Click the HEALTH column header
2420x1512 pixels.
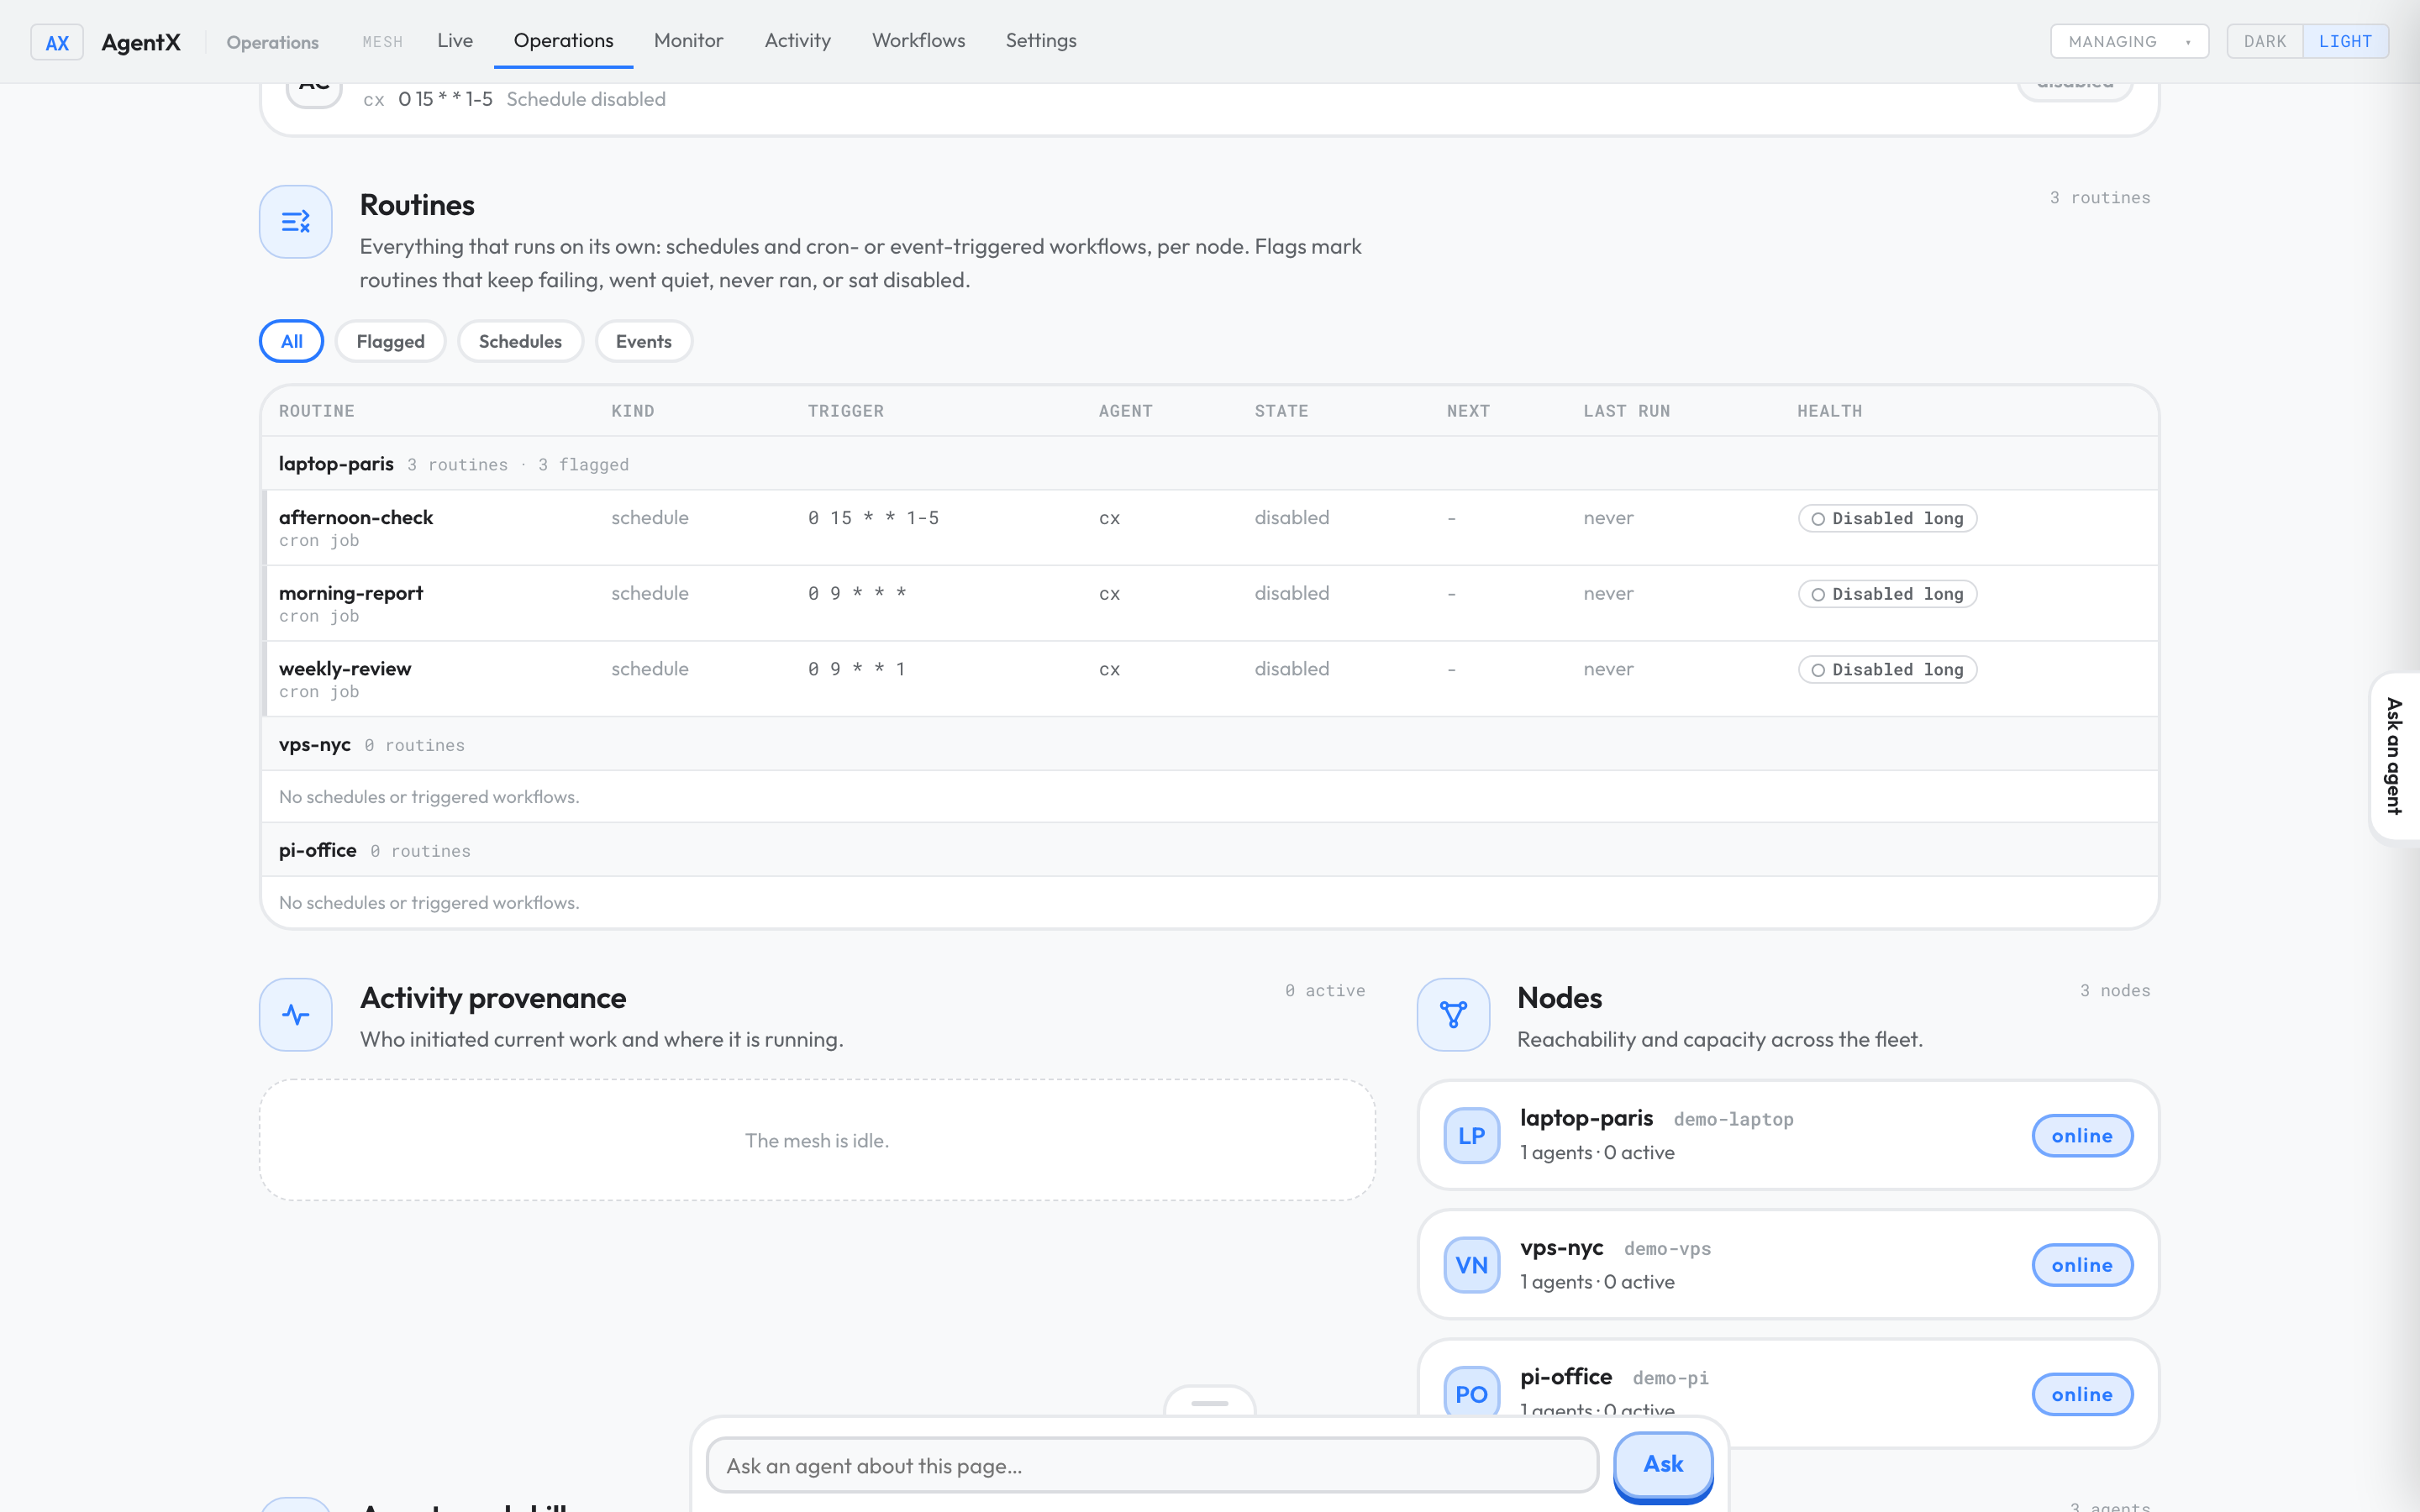tap(1829, 411)
